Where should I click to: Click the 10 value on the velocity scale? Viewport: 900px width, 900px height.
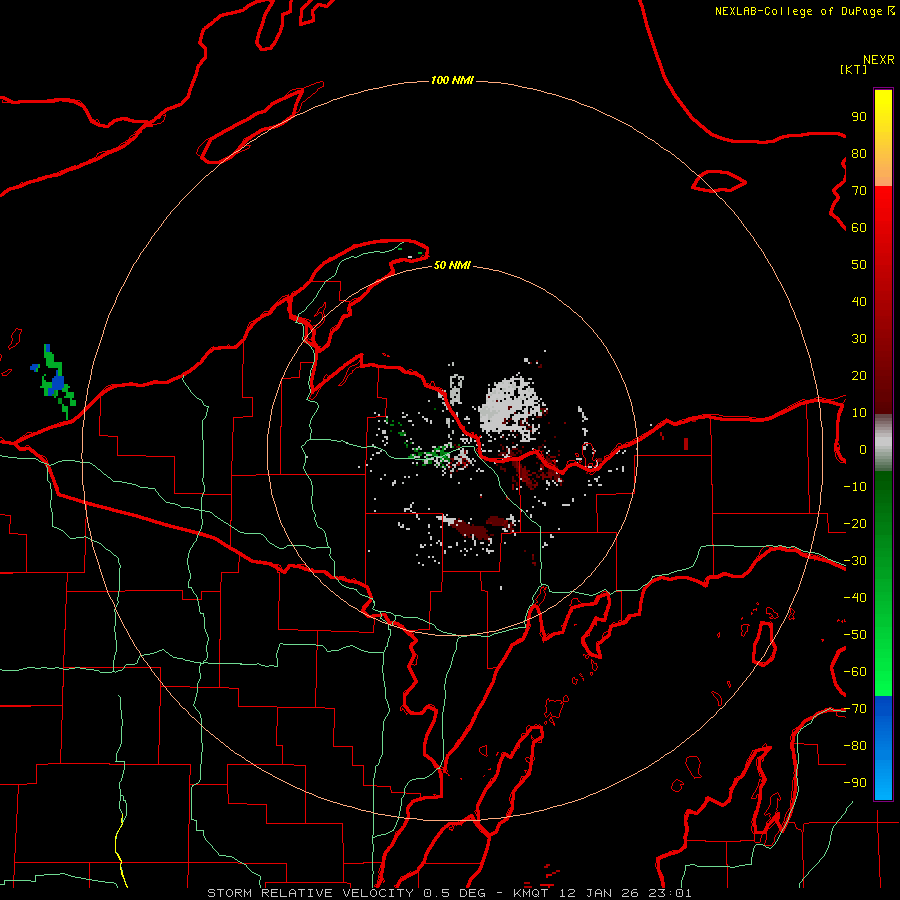tap(859, 413)
